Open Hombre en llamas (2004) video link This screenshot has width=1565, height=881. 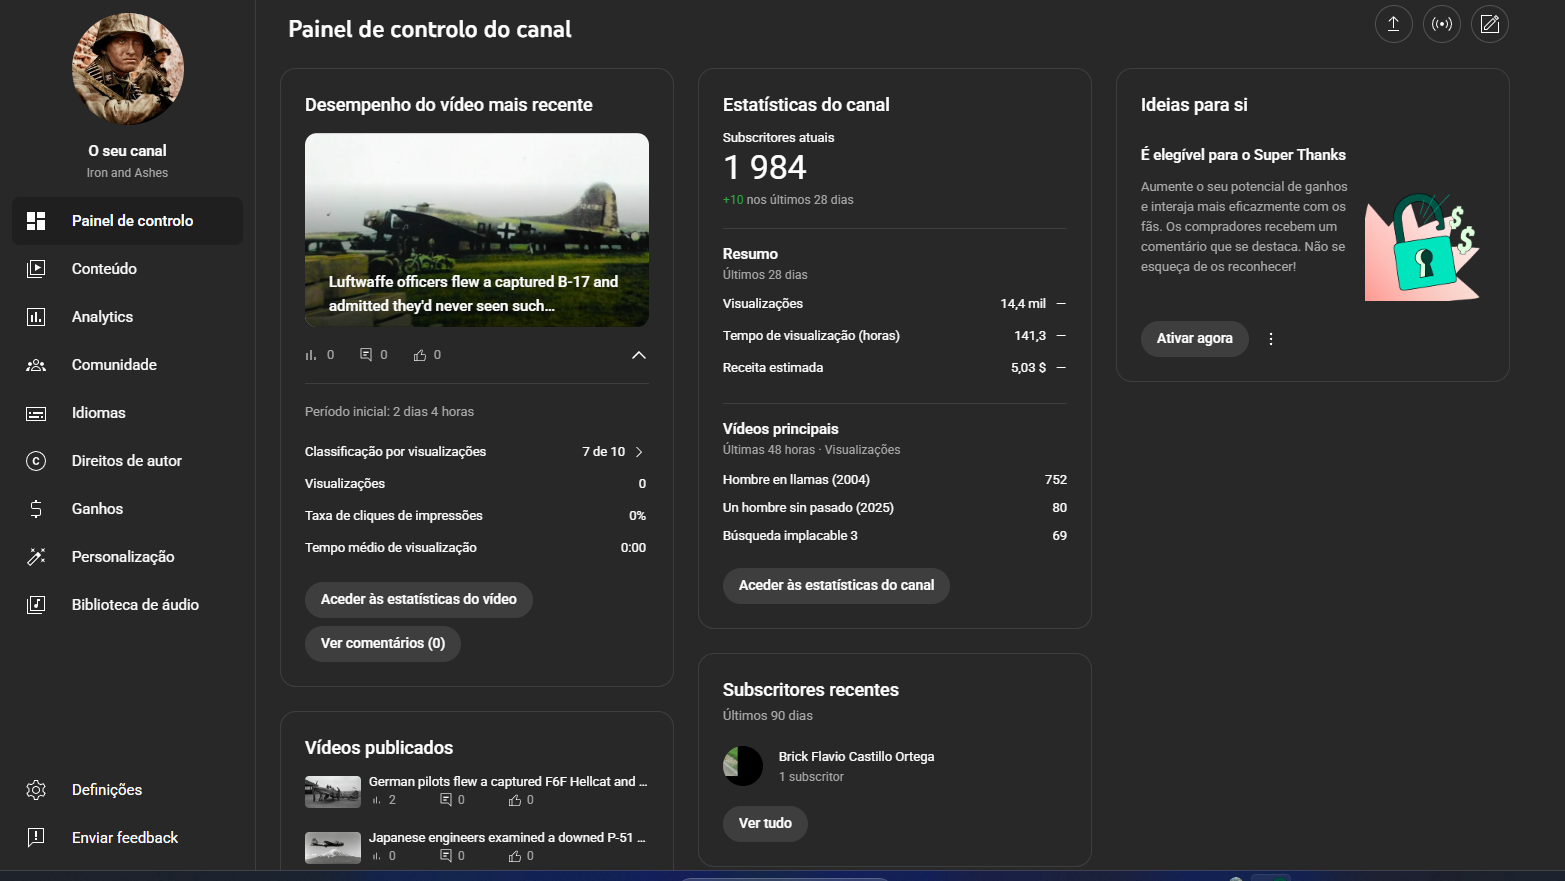pos(796,480)
